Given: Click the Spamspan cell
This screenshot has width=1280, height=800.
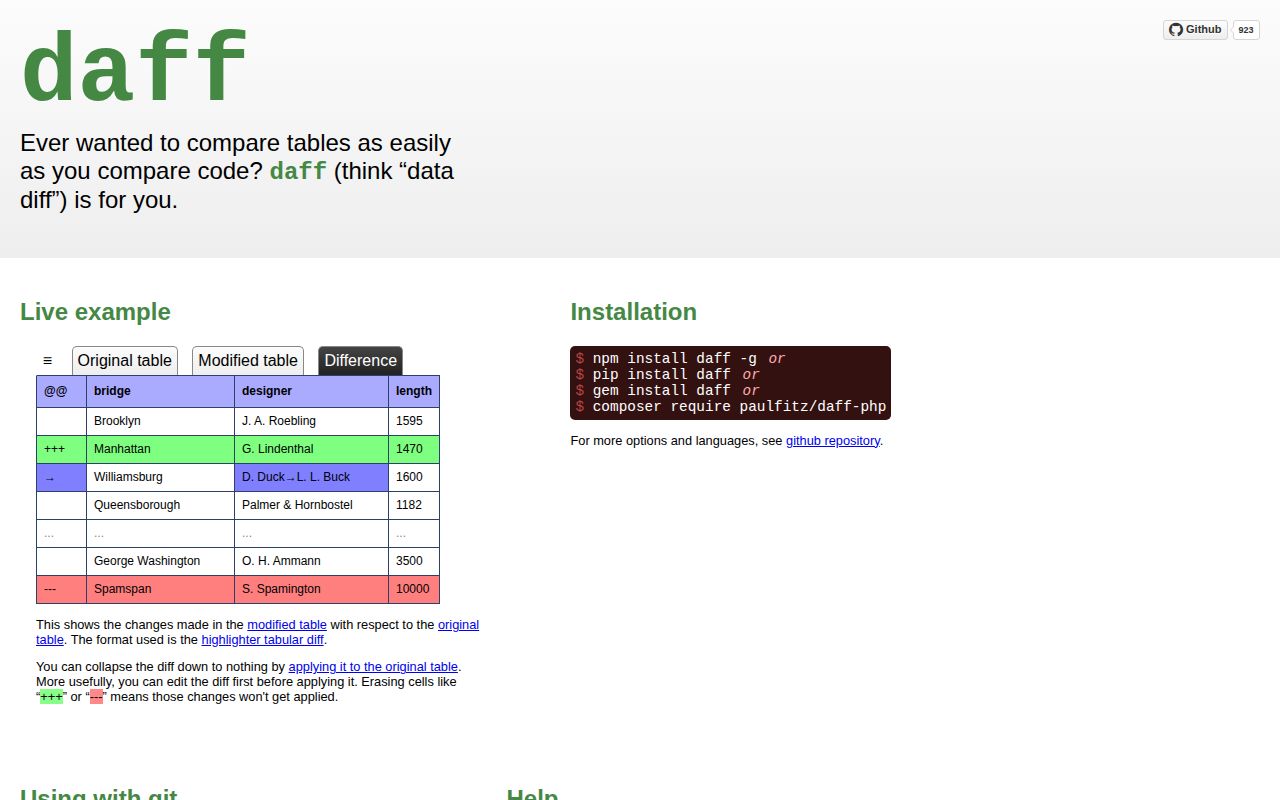Looking at the screenshot, I should 161,590.
